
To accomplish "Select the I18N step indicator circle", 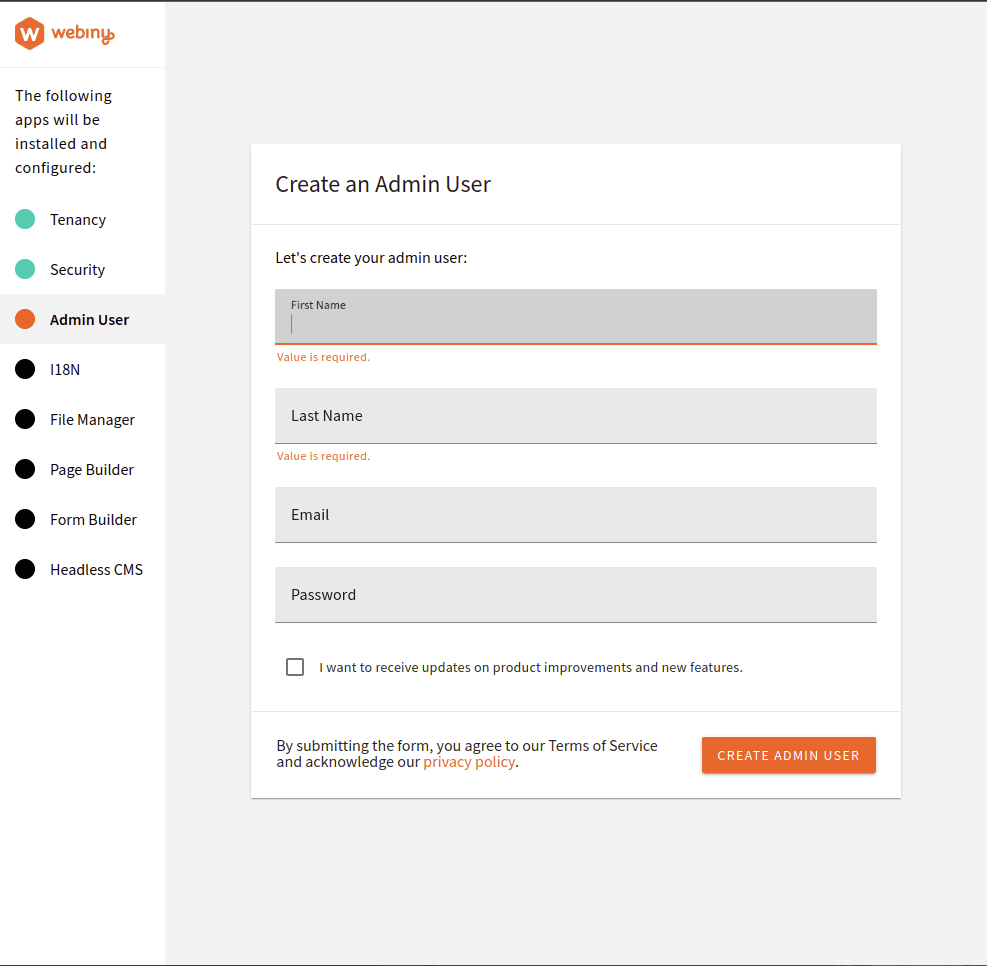I will pos(25,369).
